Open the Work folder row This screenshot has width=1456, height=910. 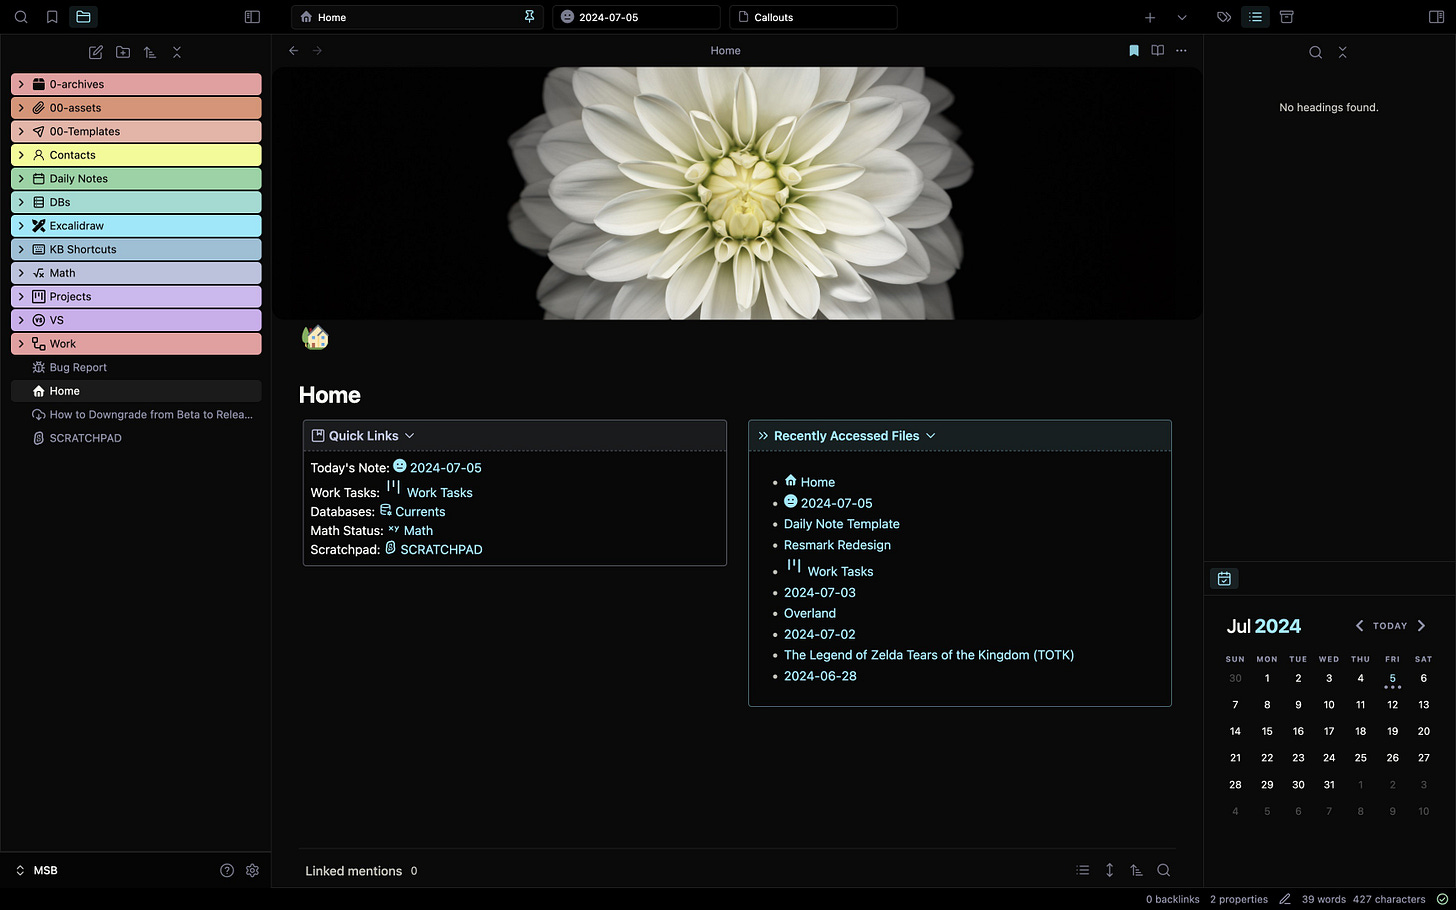click(x=136, y=344)
